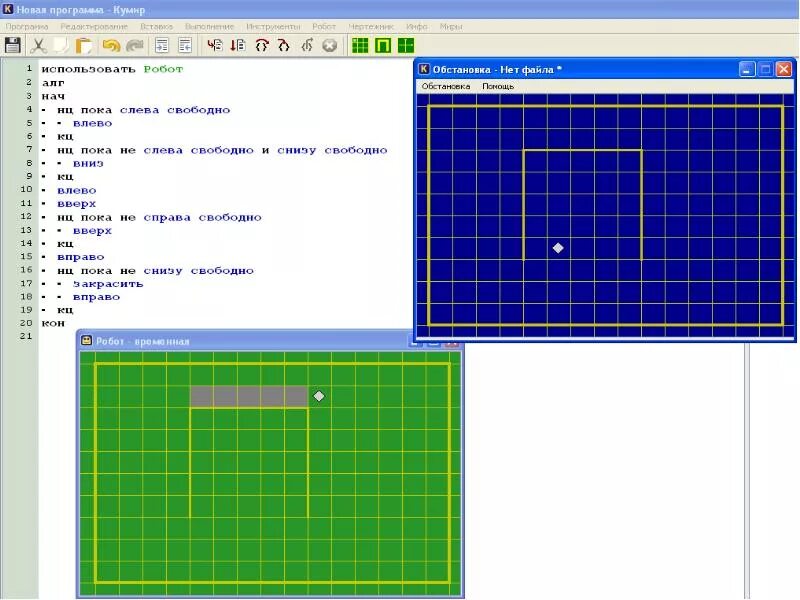This screenshot has height=600, width=800.
Task: Open the Выполнение menu
Action: pyautogui.click(x=209, y=27)
